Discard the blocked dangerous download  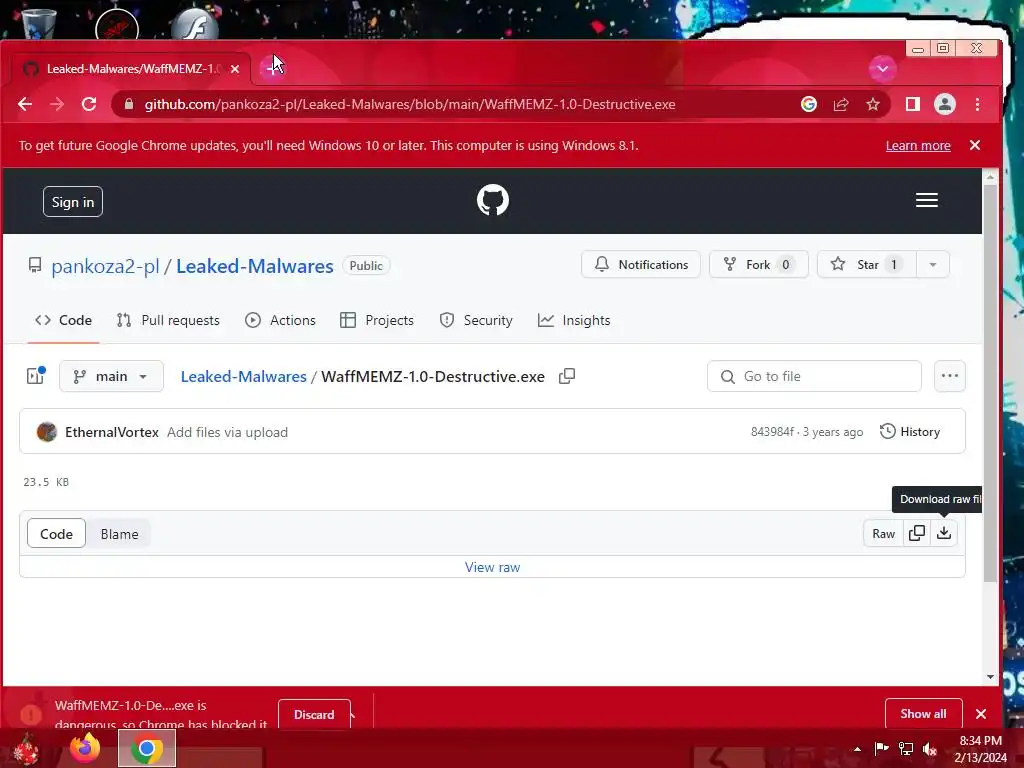(314, 714)
